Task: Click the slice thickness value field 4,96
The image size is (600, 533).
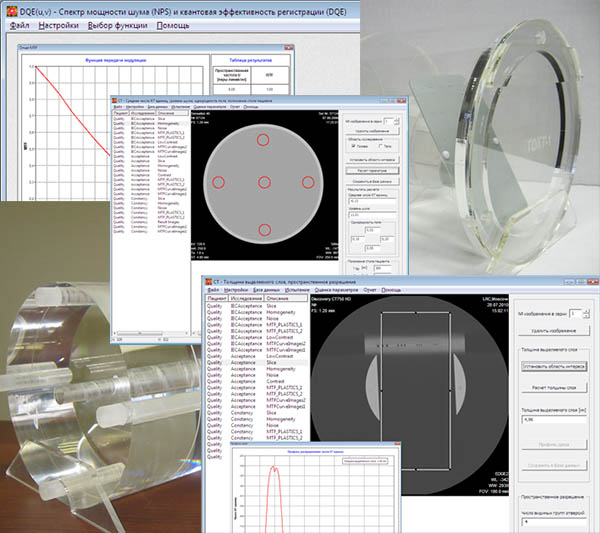Action: click(x=554, y=420)
